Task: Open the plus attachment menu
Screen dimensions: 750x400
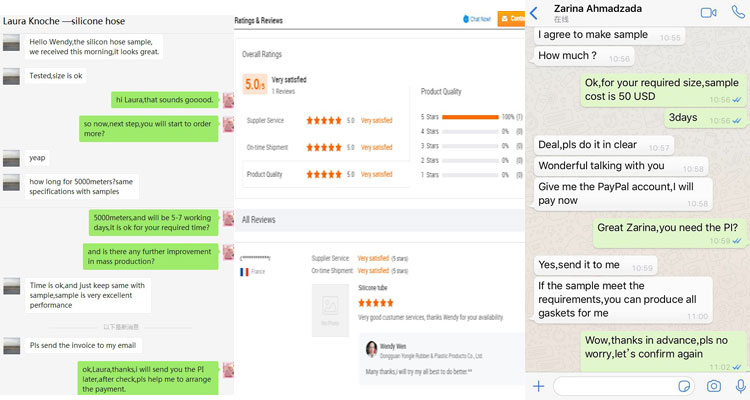Action: tap(539, 385)
